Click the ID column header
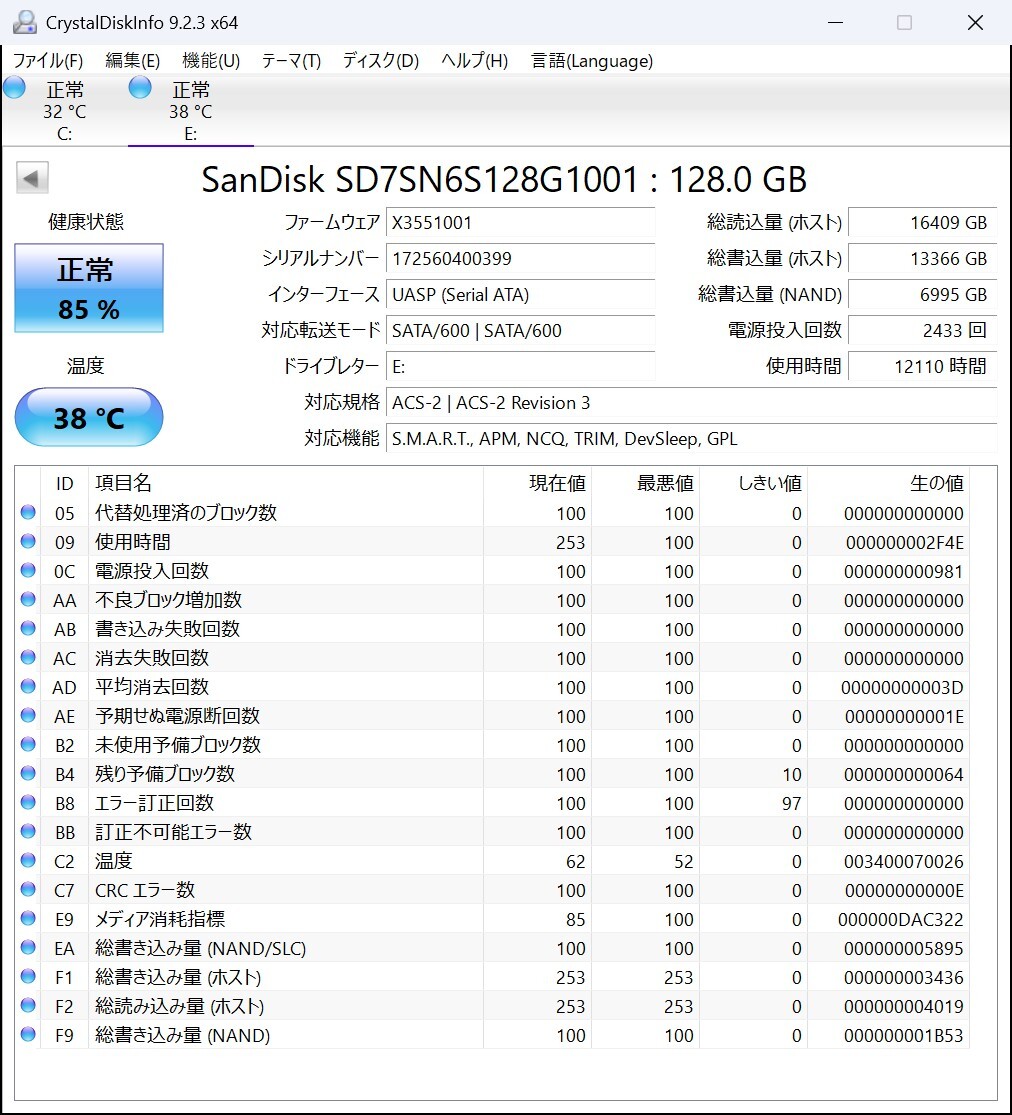The height and width of the screenshot is (1115, 1012). [x=65, y=484]
